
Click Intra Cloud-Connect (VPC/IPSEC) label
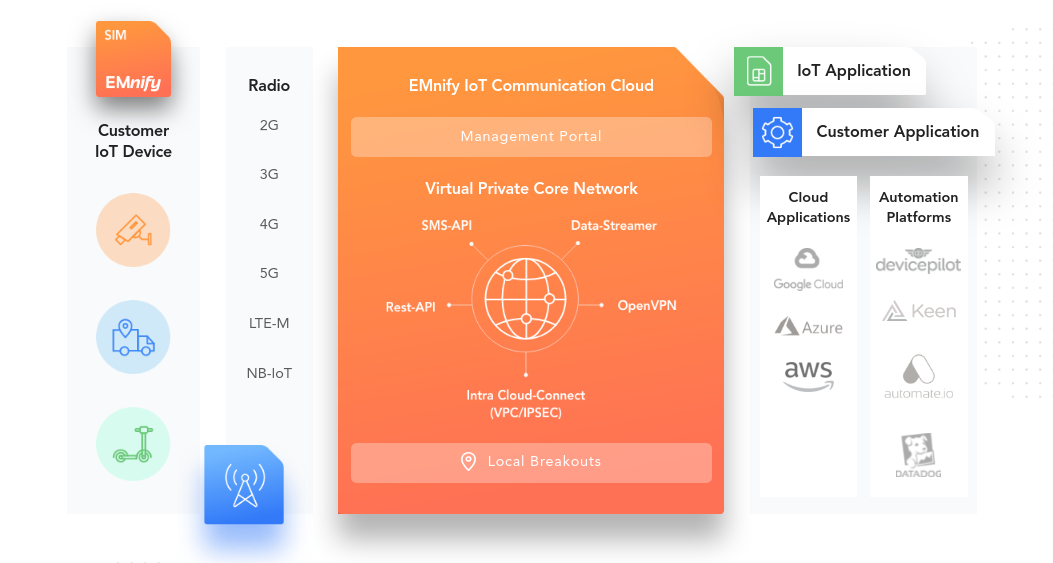tap(526, 404)
